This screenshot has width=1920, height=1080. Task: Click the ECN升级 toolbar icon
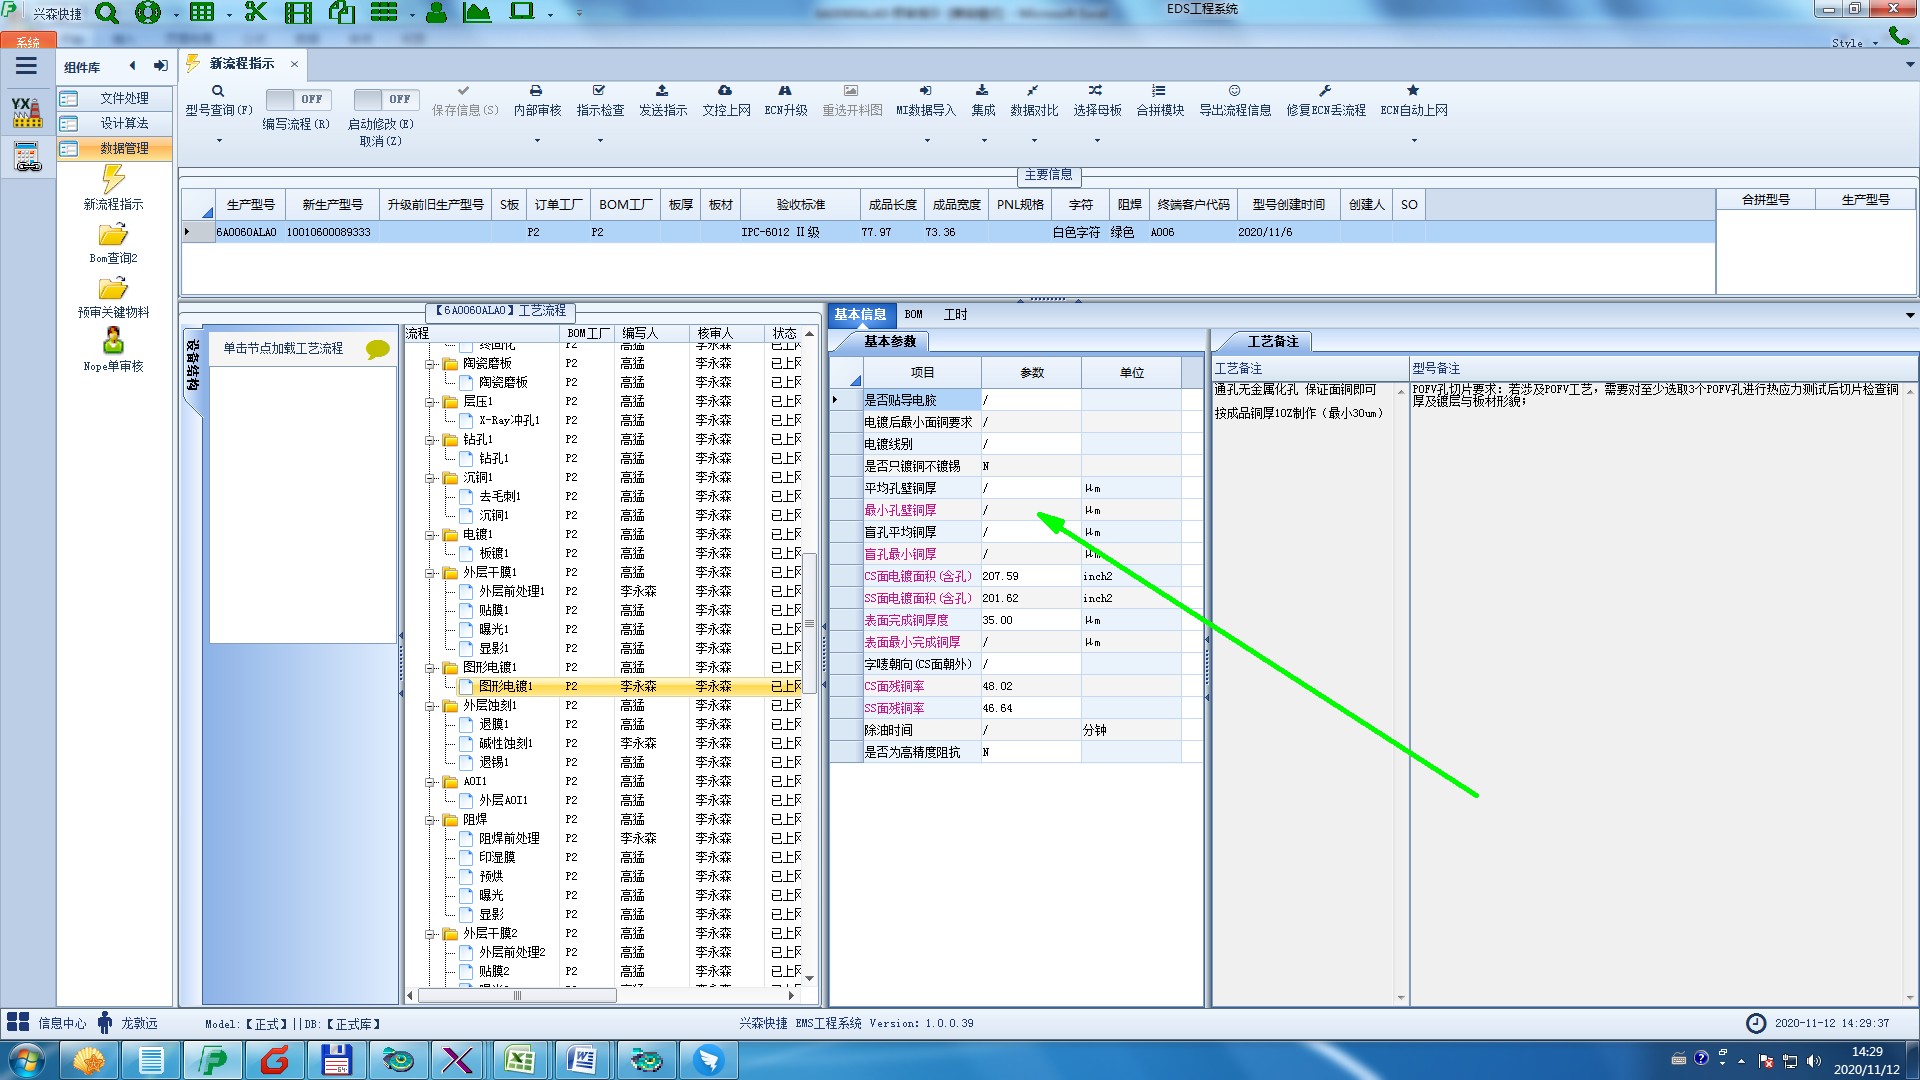tap(785, 91)
